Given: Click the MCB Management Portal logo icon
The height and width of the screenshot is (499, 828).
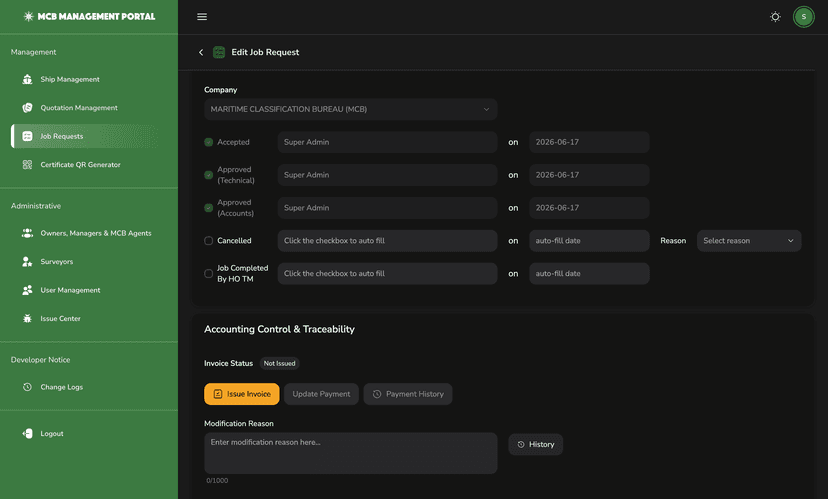Looking at the screenshot, I should (x=29, y=16).
